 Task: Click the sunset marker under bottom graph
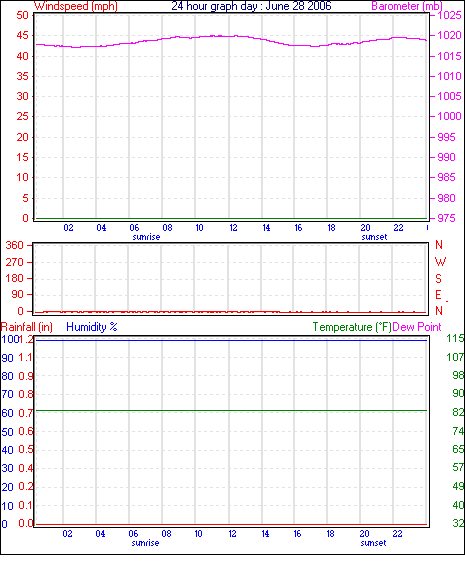(x=373, y=543)
